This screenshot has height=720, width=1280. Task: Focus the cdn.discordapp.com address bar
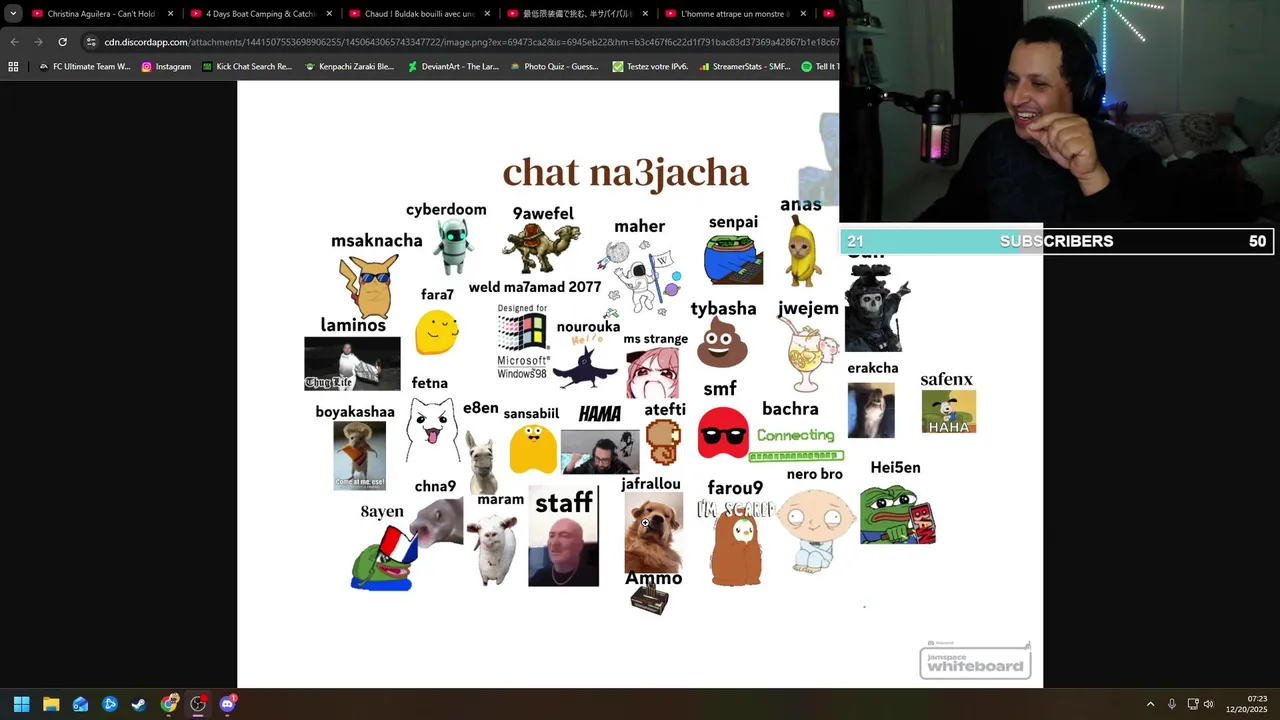click(470, 42)
